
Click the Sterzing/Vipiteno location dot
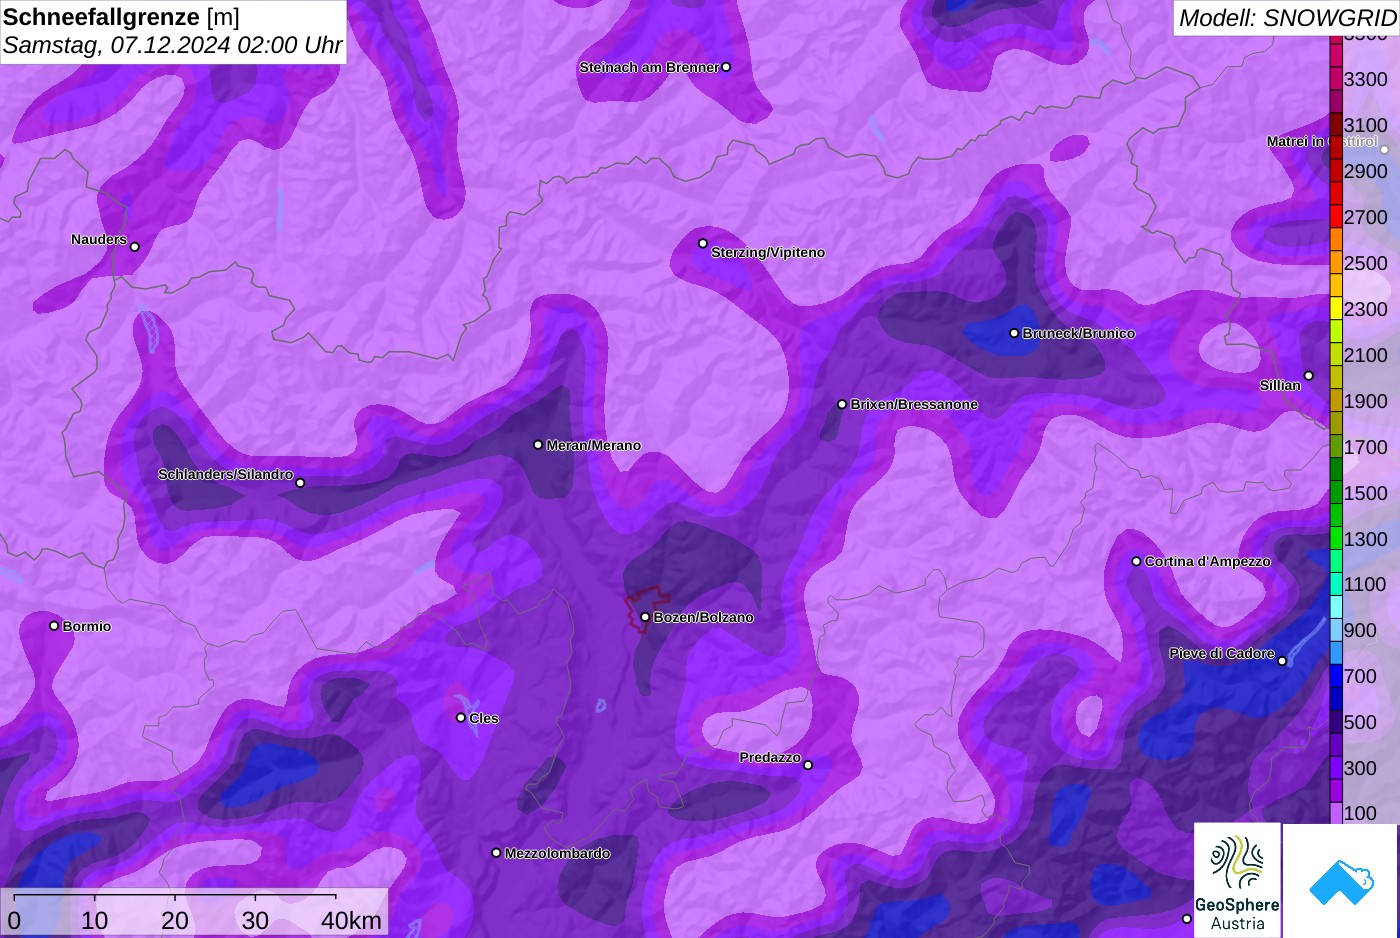703,243
